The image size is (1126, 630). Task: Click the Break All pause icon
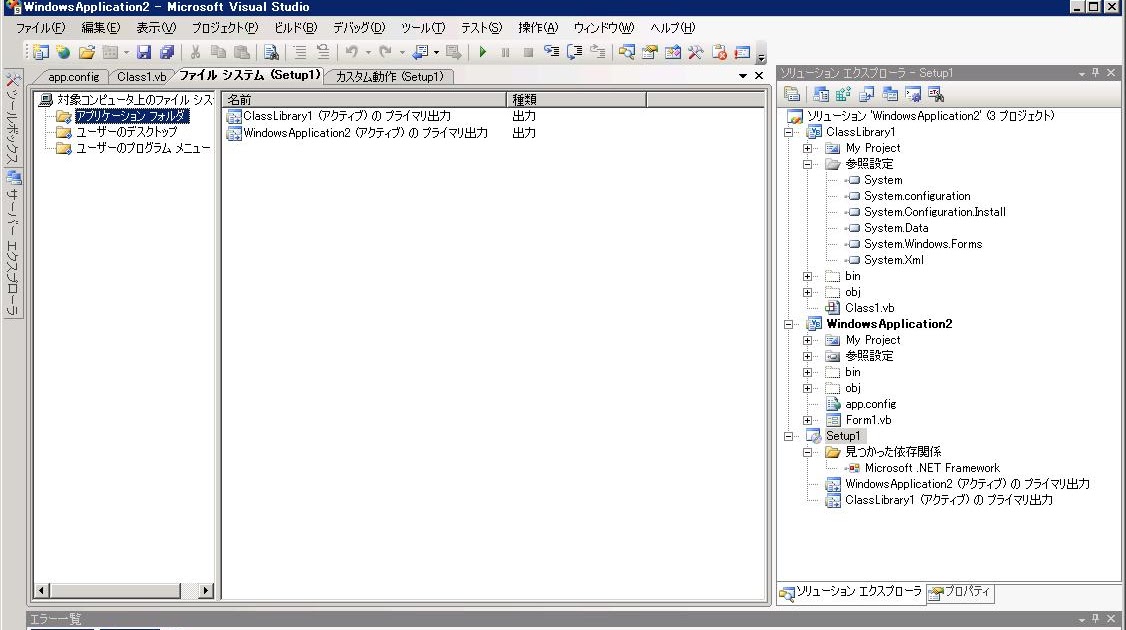(506, 52)
